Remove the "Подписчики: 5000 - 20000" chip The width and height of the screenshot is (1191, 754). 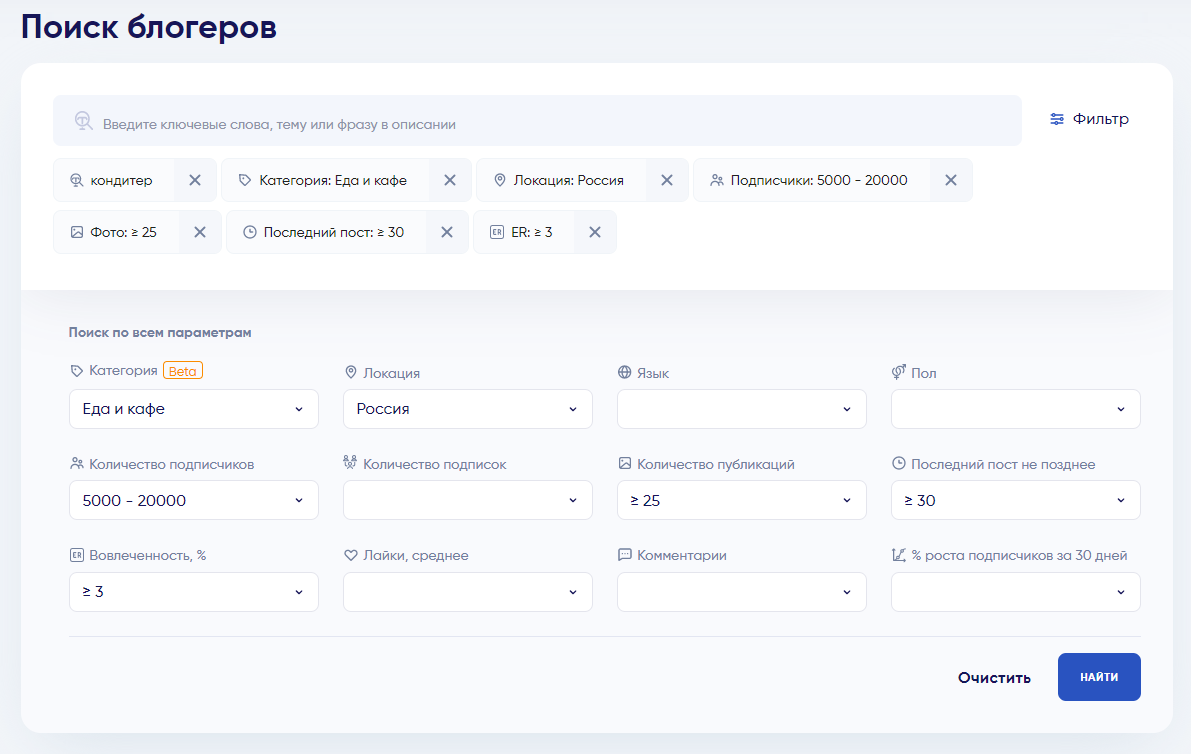tap(951, 180)
